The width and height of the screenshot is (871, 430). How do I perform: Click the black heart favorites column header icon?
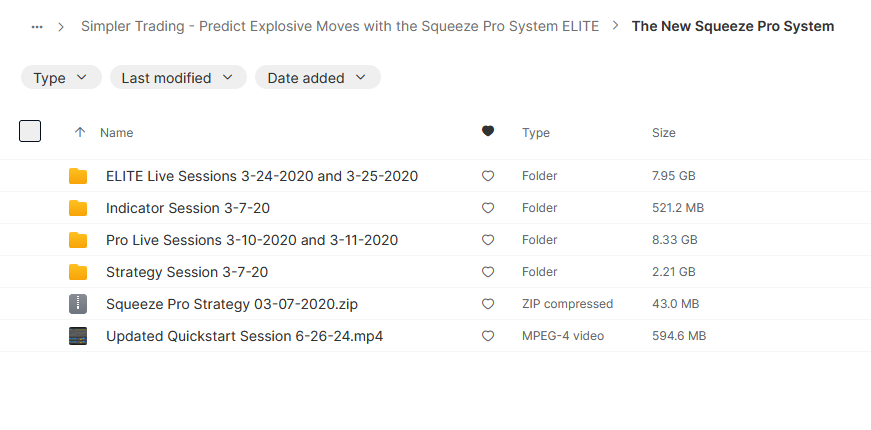(488, 131)
